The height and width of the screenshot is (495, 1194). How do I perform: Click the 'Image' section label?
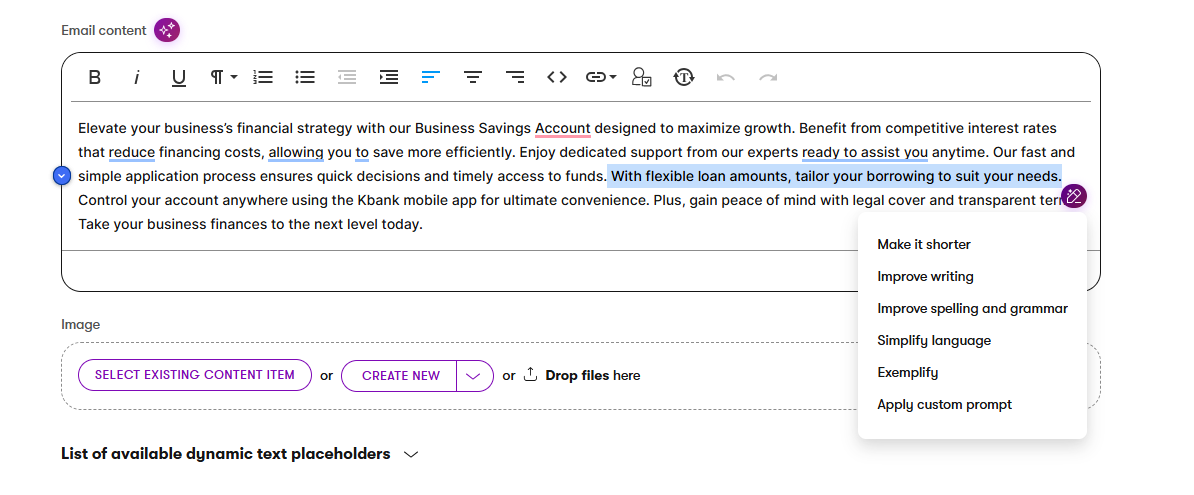coord(81,324)
